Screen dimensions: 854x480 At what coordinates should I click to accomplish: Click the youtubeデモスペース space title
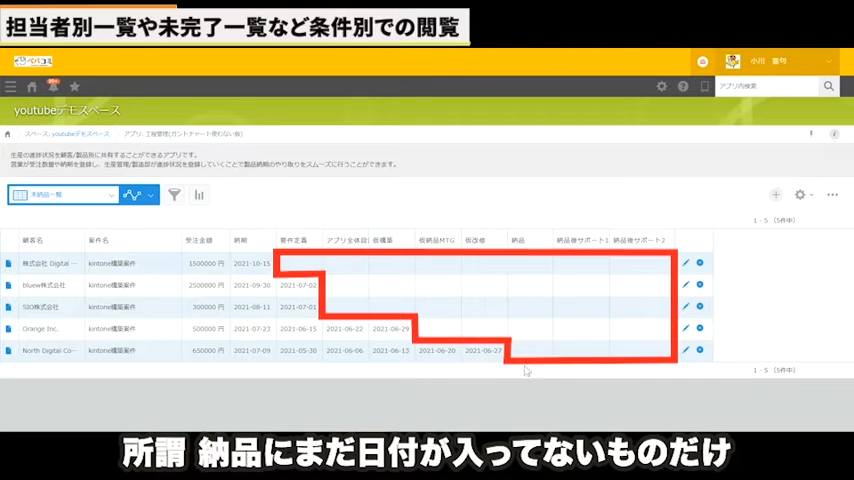(68, 111)
